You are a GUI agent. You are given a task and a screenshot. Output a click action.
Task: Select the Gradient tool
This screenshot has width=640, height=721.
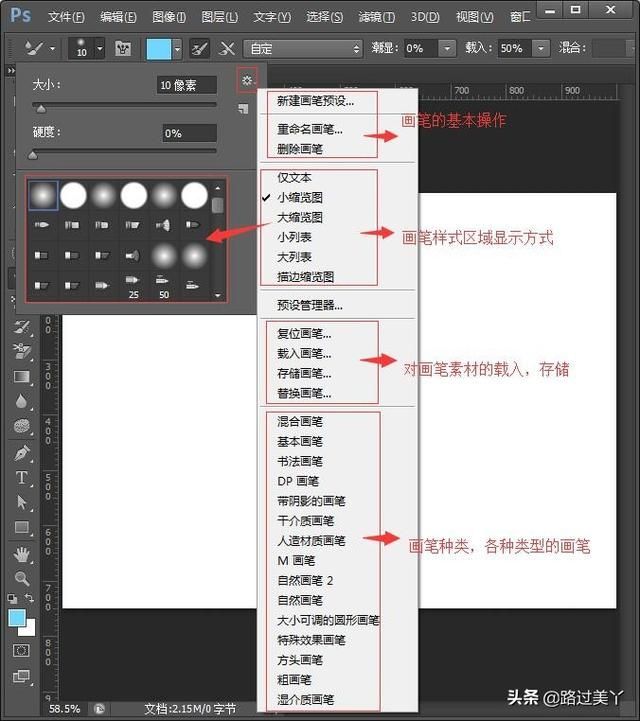pyautogui.click(x=22, y=378)
